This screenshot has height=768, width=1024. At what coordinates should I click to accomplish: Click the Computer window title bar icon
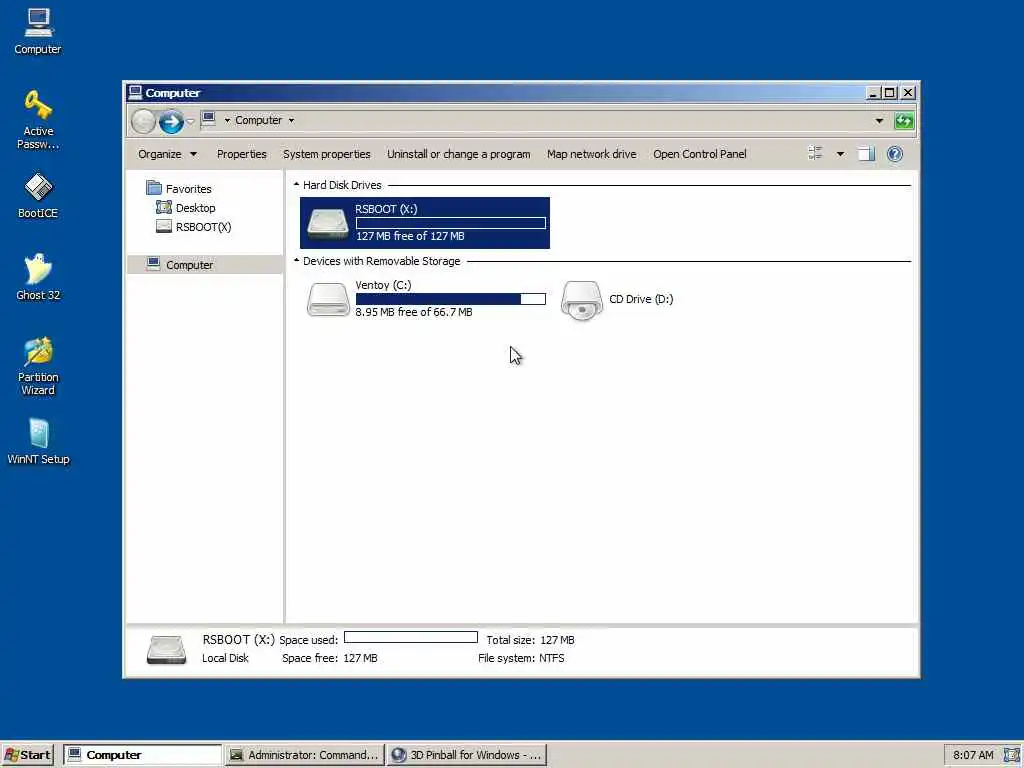(135, 92)
